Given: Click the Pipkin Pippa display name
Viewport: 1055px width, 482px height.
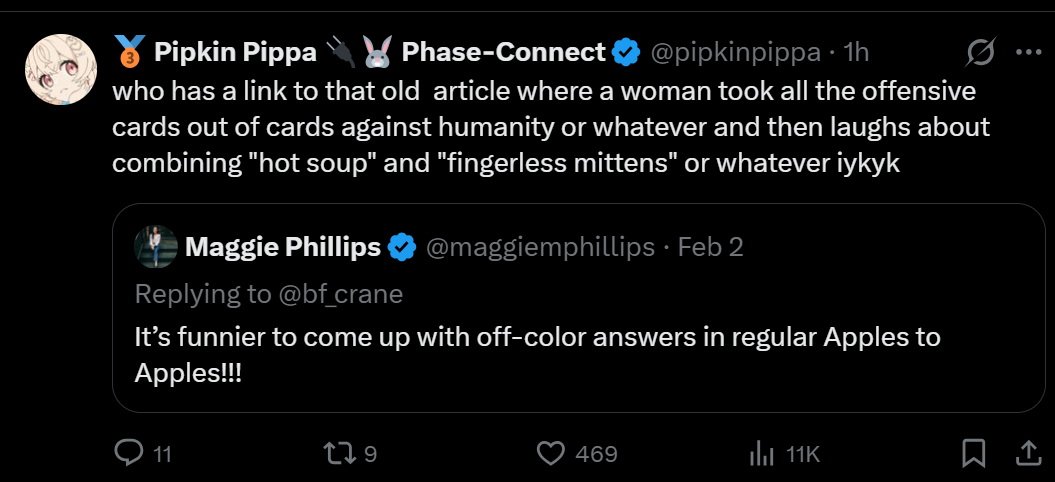Looking at the screenshot, I should pos(235,51).
